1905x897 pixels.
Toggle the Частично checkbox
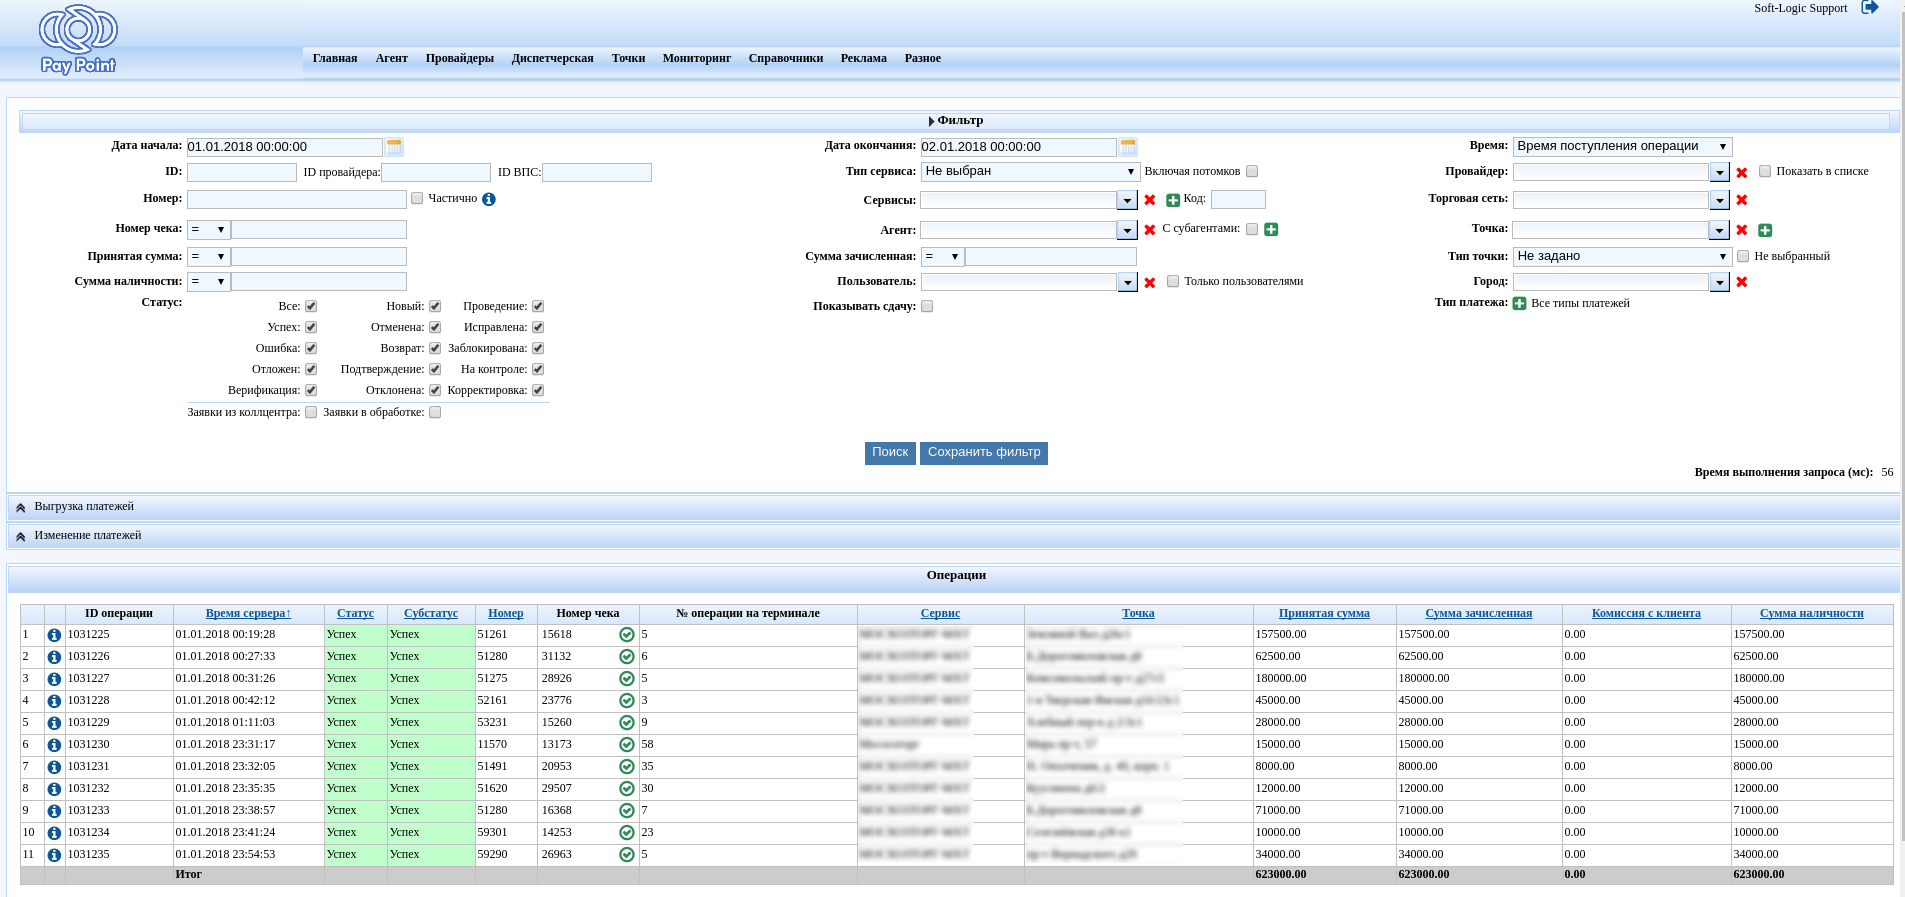[x=417, y=198]
